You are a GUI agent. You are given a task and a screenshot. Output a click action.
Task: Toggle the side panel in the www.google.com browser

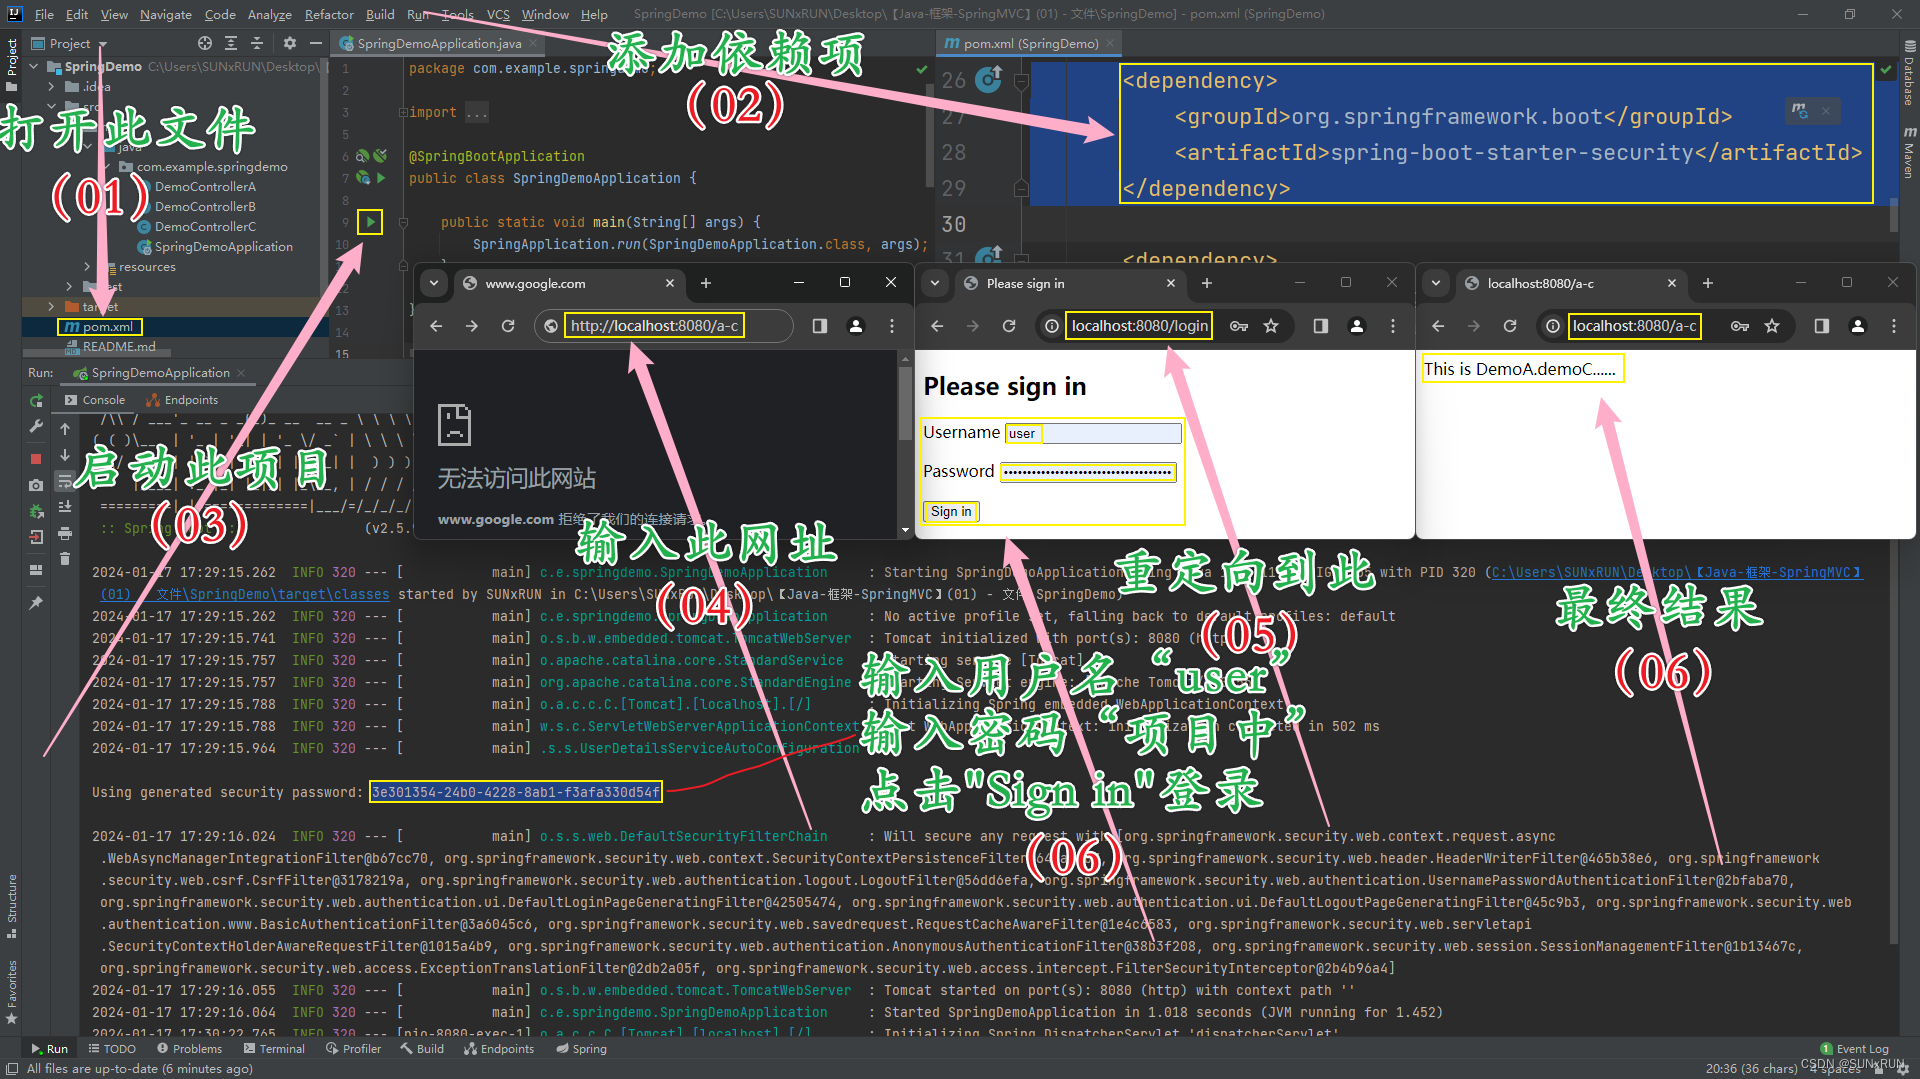pos(820,326)
